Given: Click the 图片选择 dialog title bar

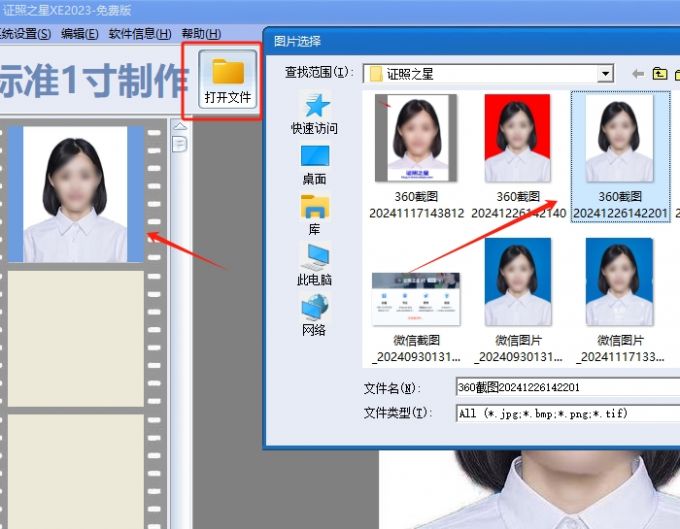Looking at the screenshot, I should (472, 42).
